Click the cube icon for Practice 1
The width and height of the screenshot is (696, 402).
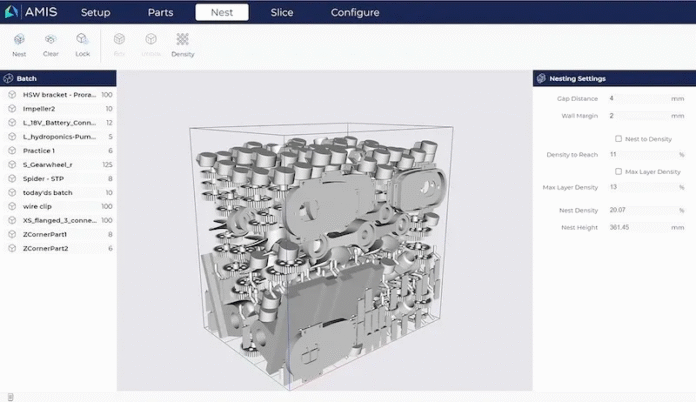click(12, 150)
